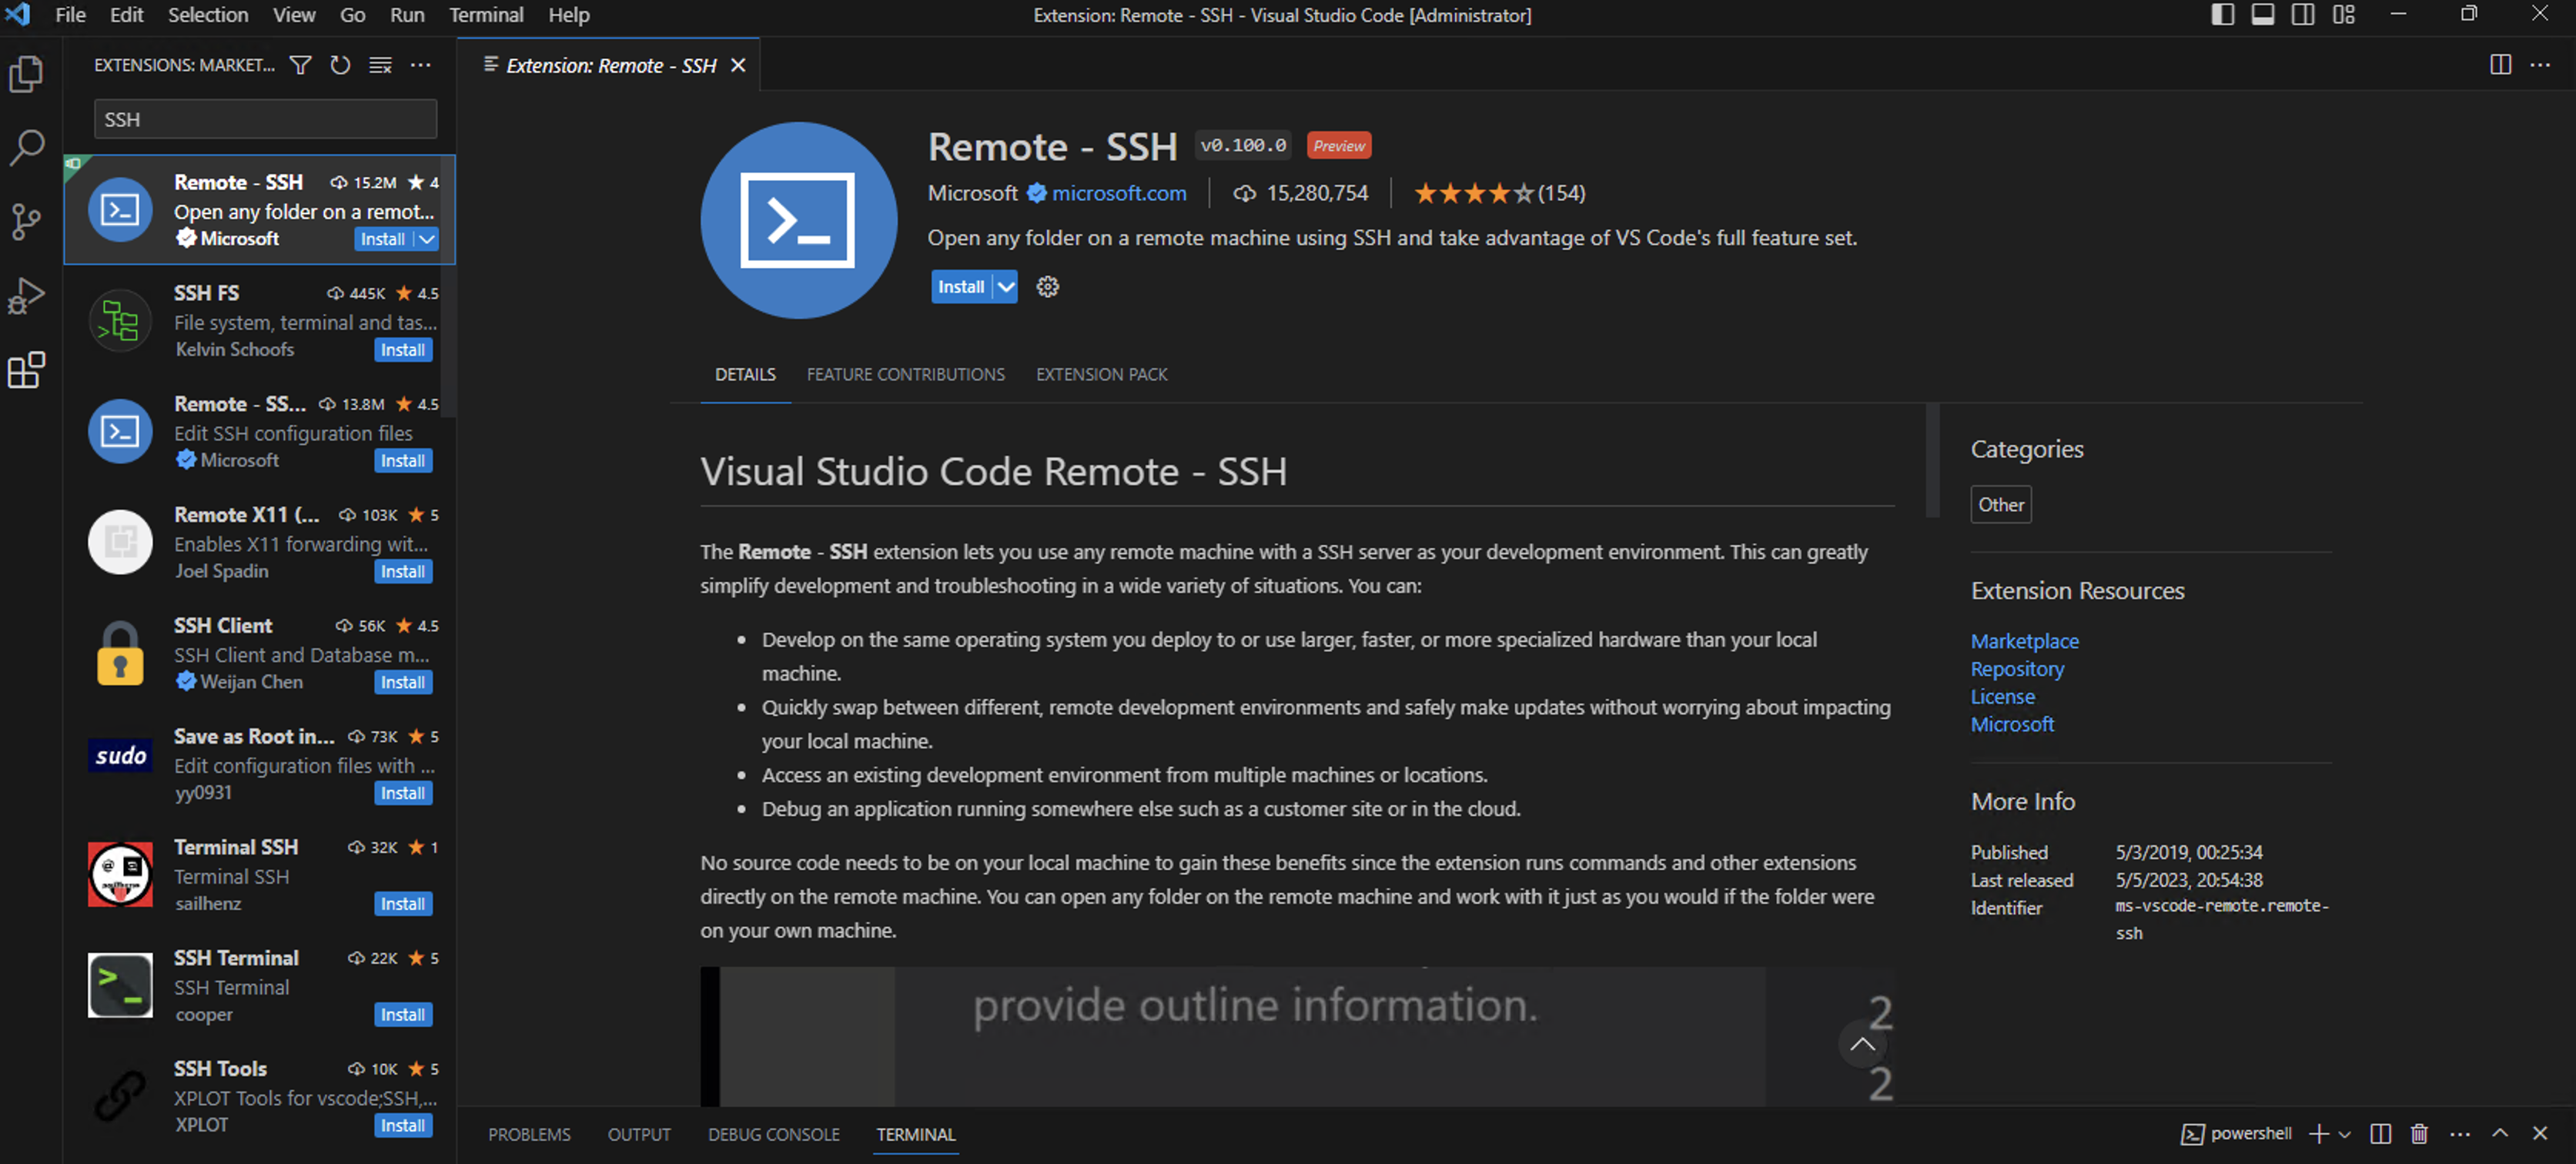
Task: Toggle primary side bar layout button
Action: 2222,15
